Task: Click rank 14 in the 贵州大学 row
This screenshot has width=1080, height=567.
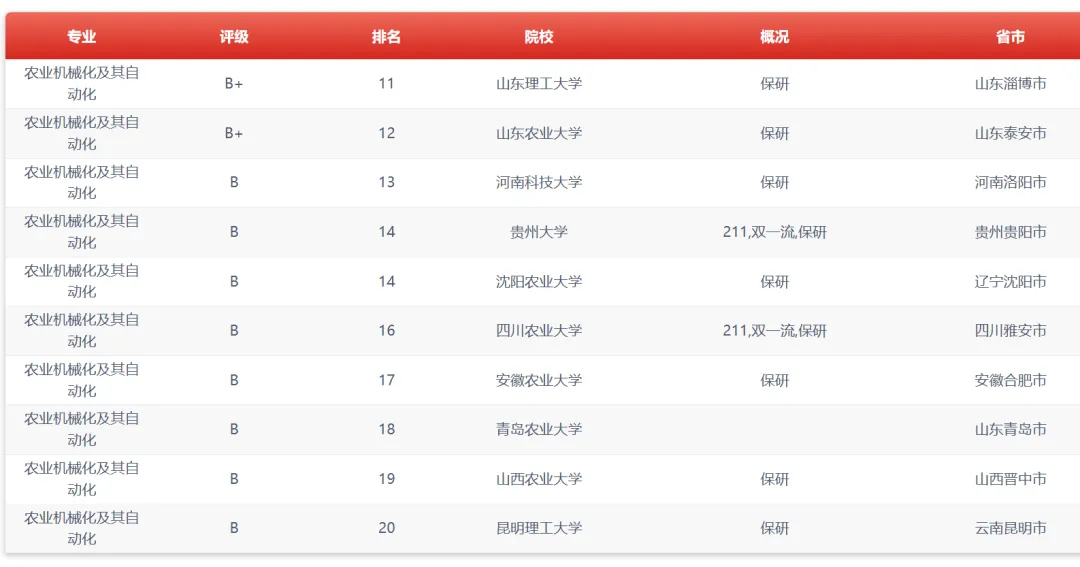Action: click(386, 231)
